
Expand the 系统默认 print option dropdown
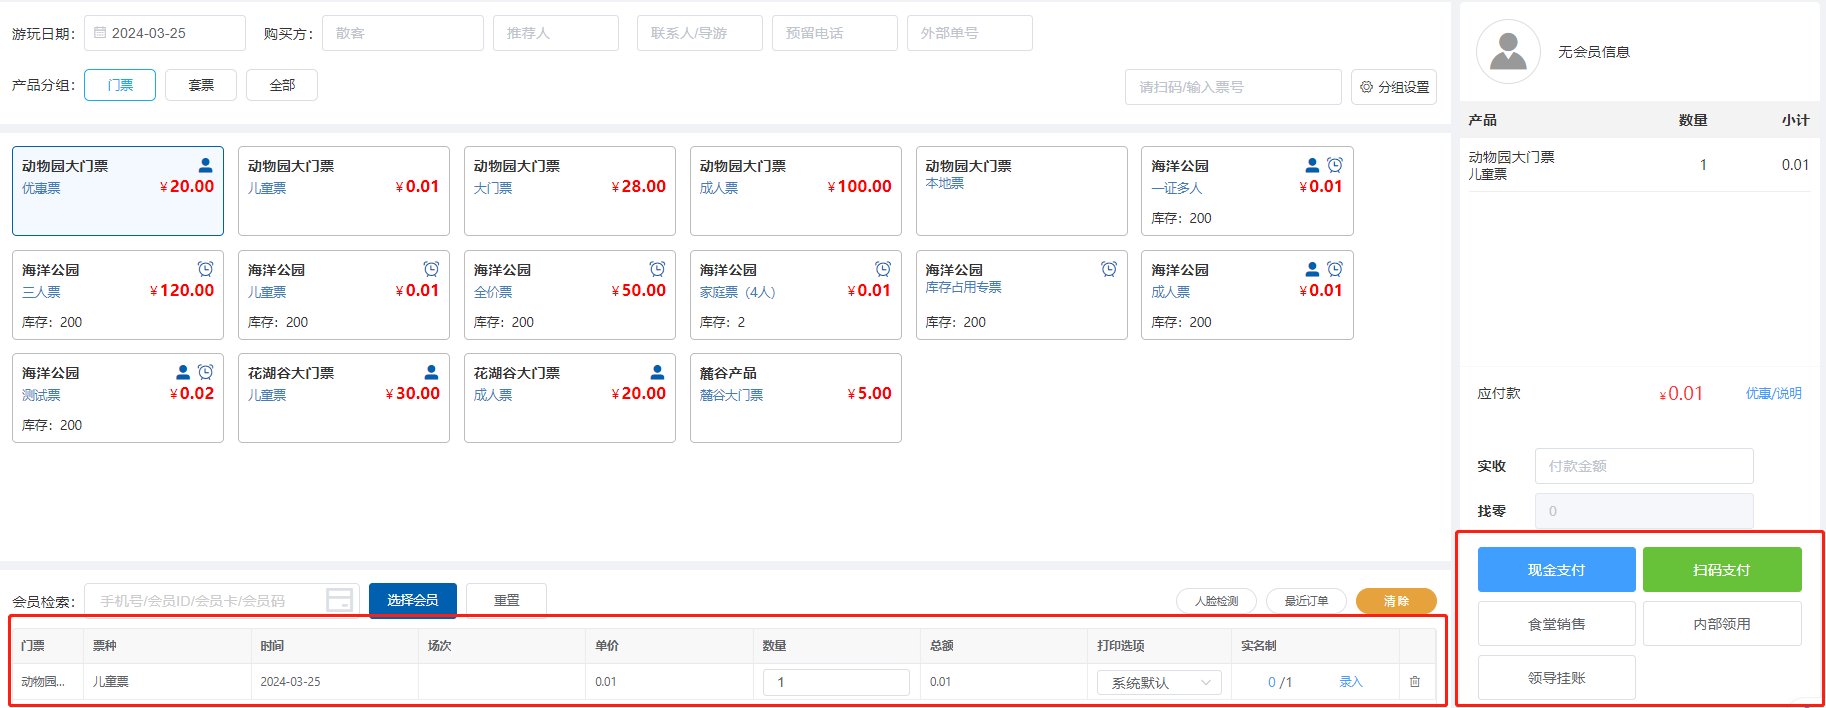click(1159, 682)
